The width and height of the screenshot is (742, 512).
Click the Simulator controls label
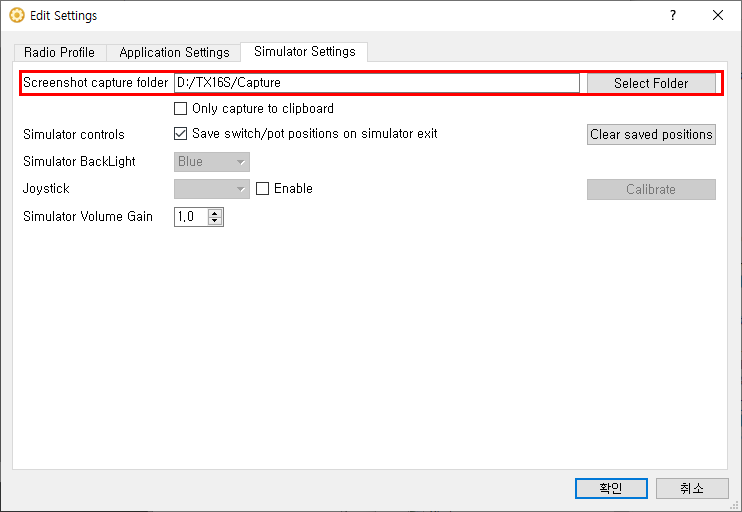coord(74,134)
